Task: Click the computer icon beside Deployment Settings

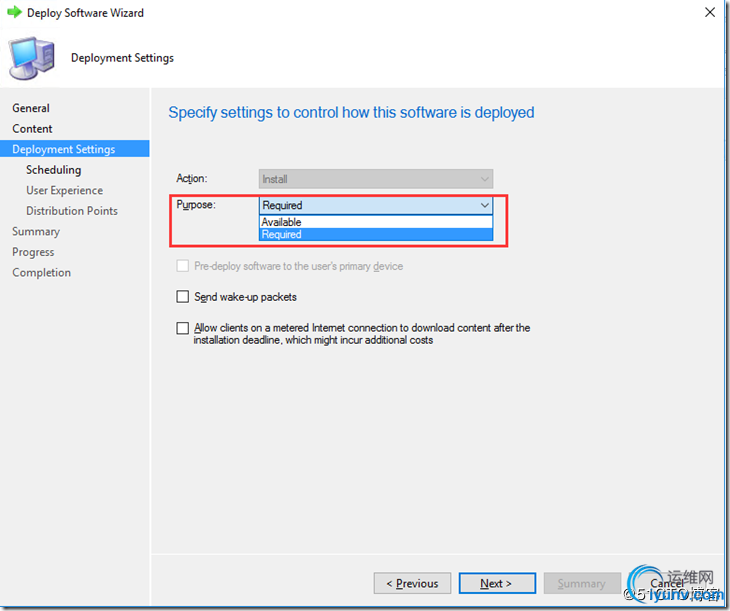Action: point(32,58)
